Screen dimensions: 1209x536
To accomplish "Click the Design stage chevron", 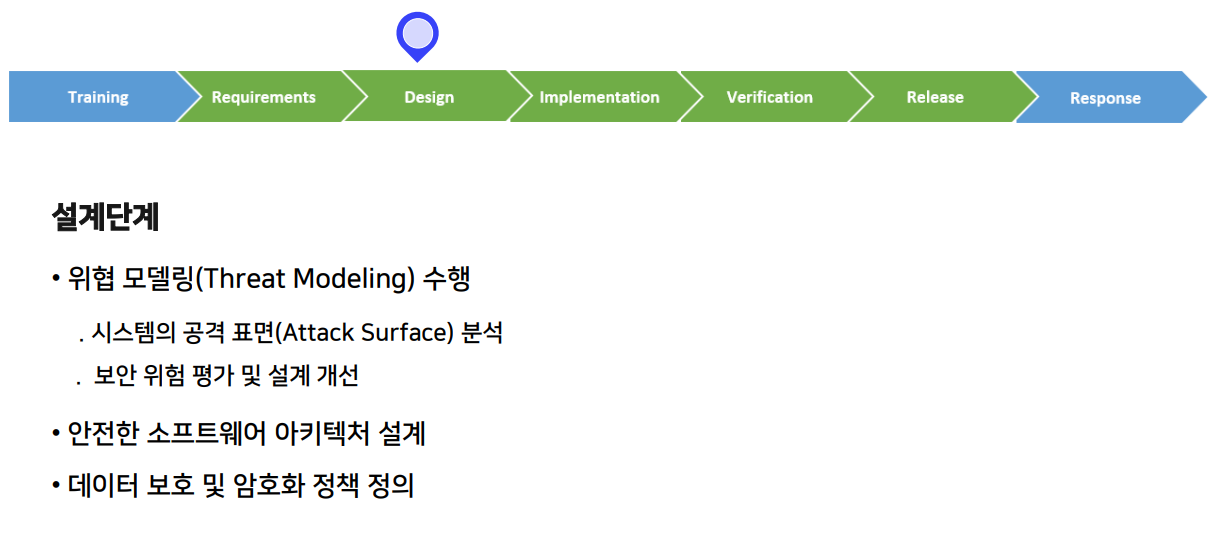I will (429, 97).
